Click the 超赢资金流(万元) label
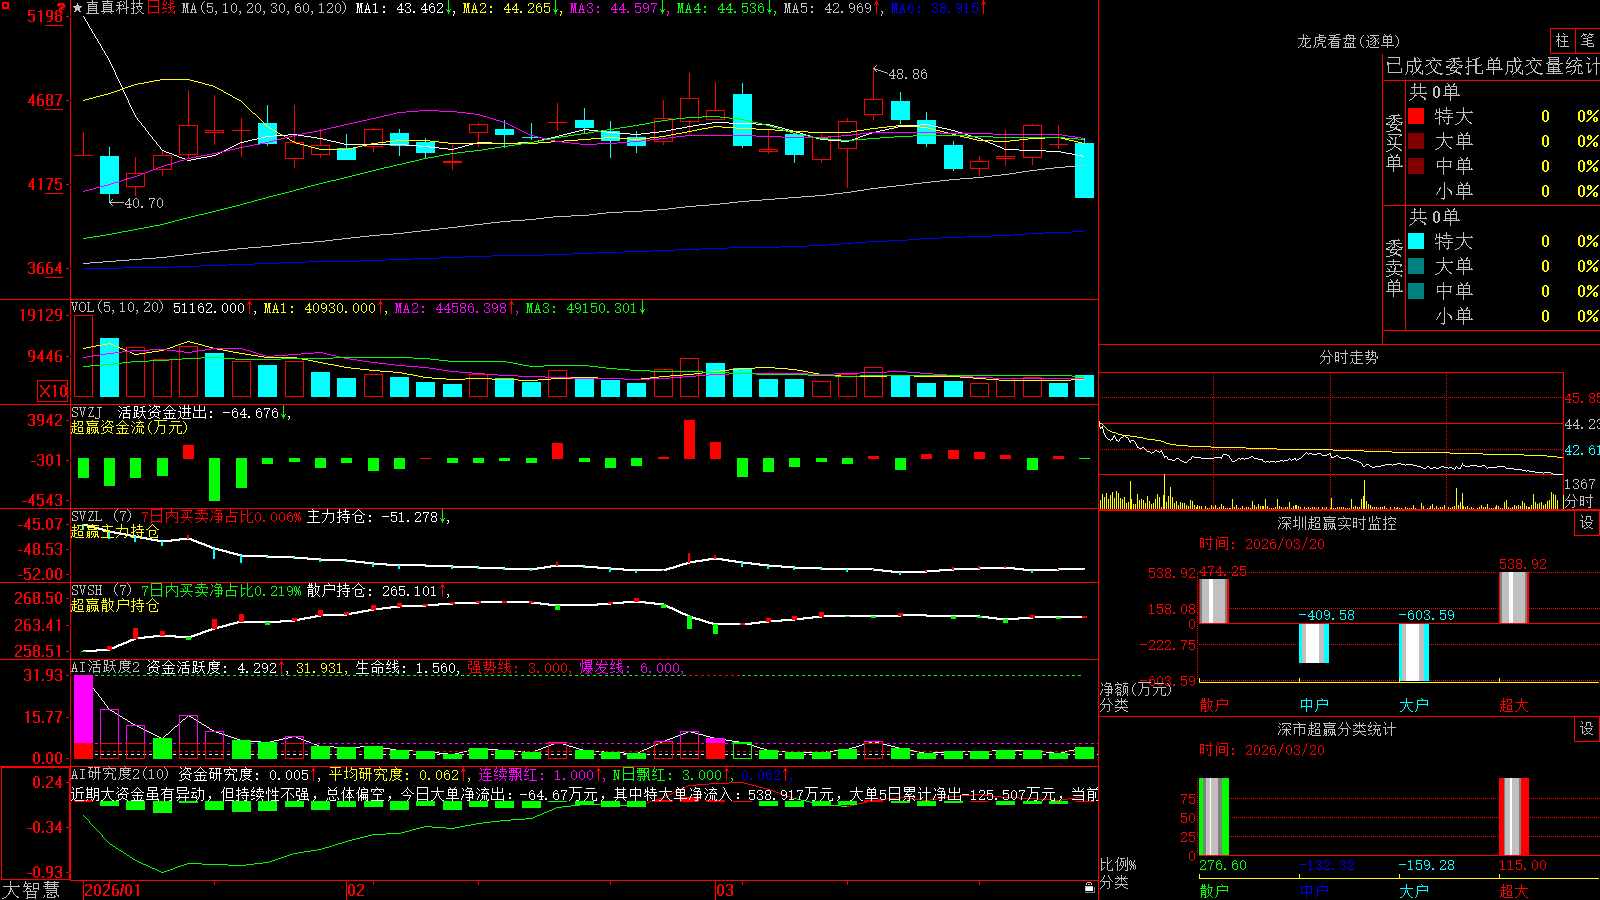 click(x=129, y=427)
